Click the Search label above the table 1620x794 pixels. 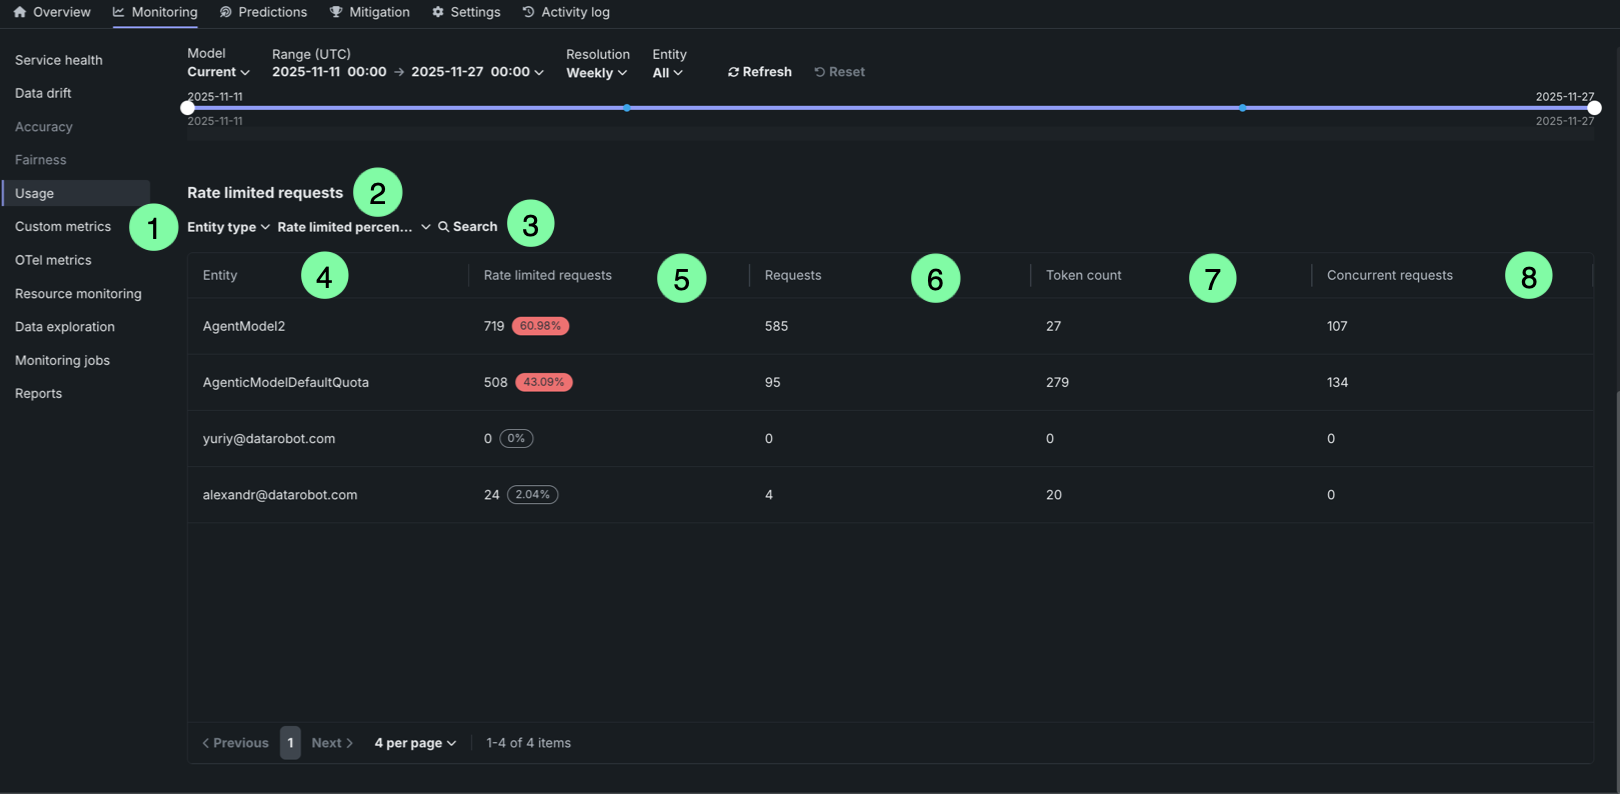[475, 227]
